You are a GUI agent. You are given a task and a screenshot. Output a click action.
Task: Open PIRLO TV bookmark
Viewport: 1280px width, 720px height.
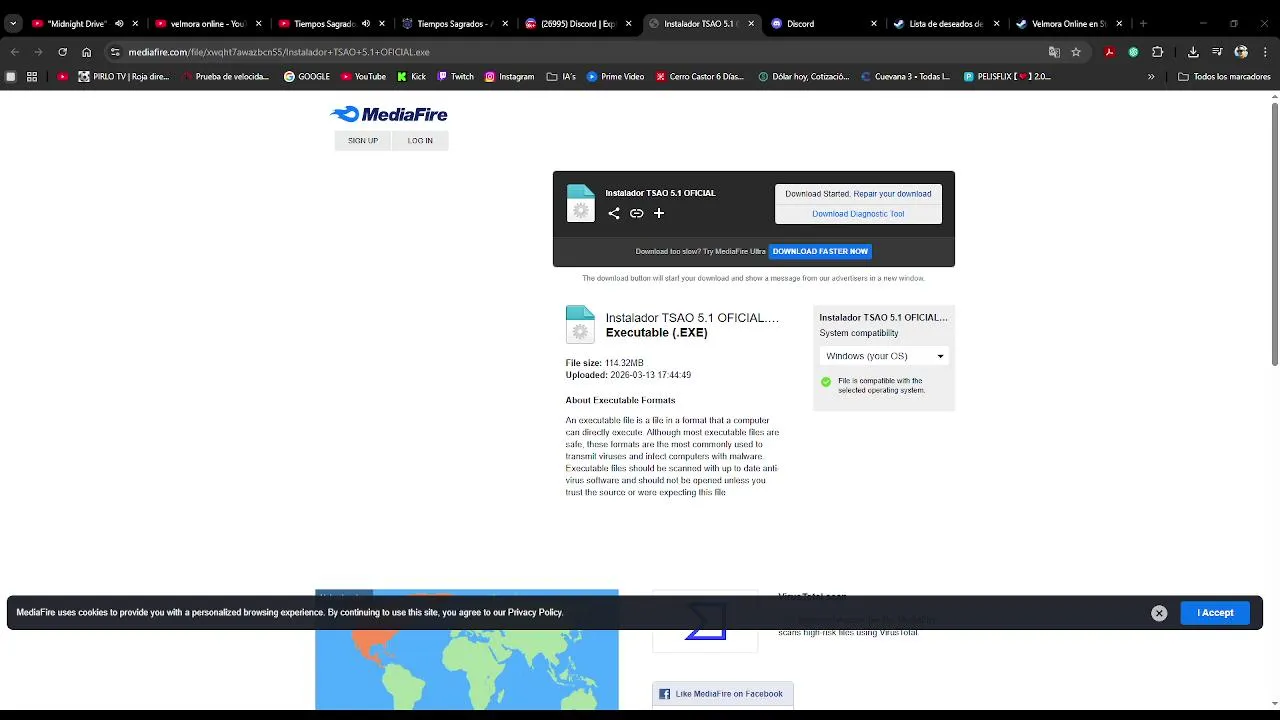[x=122, y=76]
